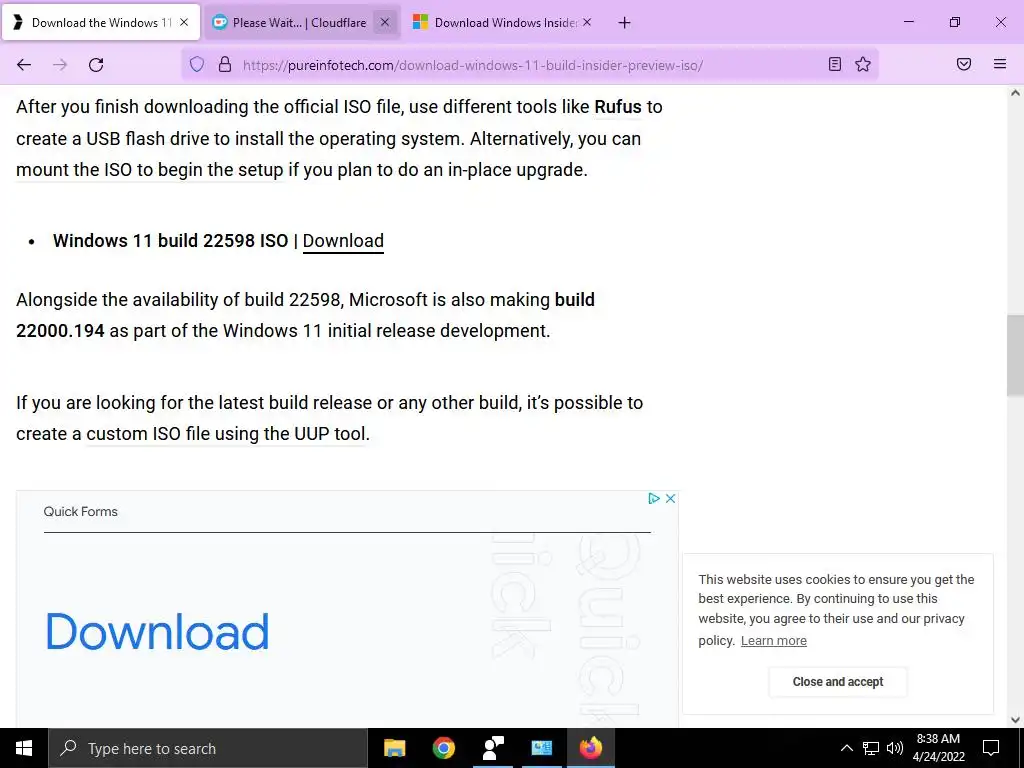Click scrollbar up arrow
This screenshot has width=1024, height=768.
click(x=1015, y=93)
